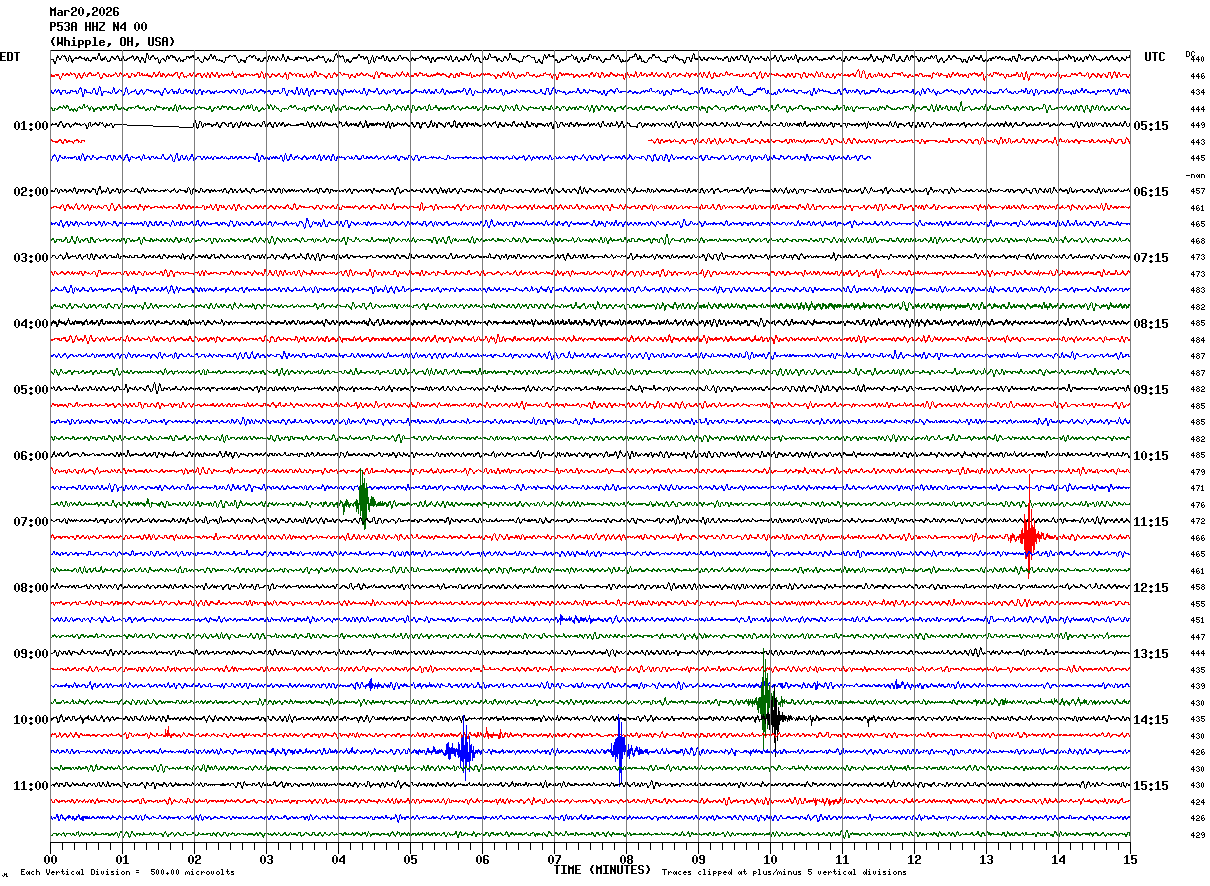This screenshot has height=886, width=1210.
Task: Click the minute 08 axis tick label
Action: 626,859
